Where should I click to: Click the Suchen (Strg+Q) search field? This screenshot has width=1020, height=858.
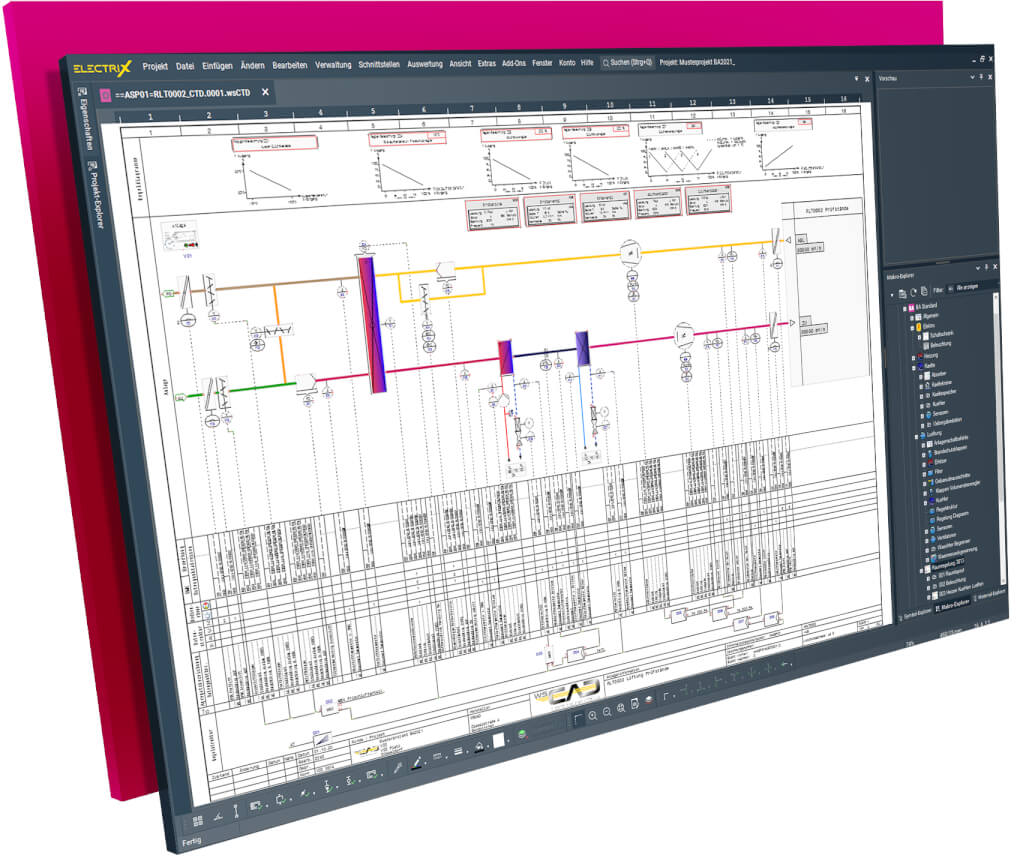point(627,62)
